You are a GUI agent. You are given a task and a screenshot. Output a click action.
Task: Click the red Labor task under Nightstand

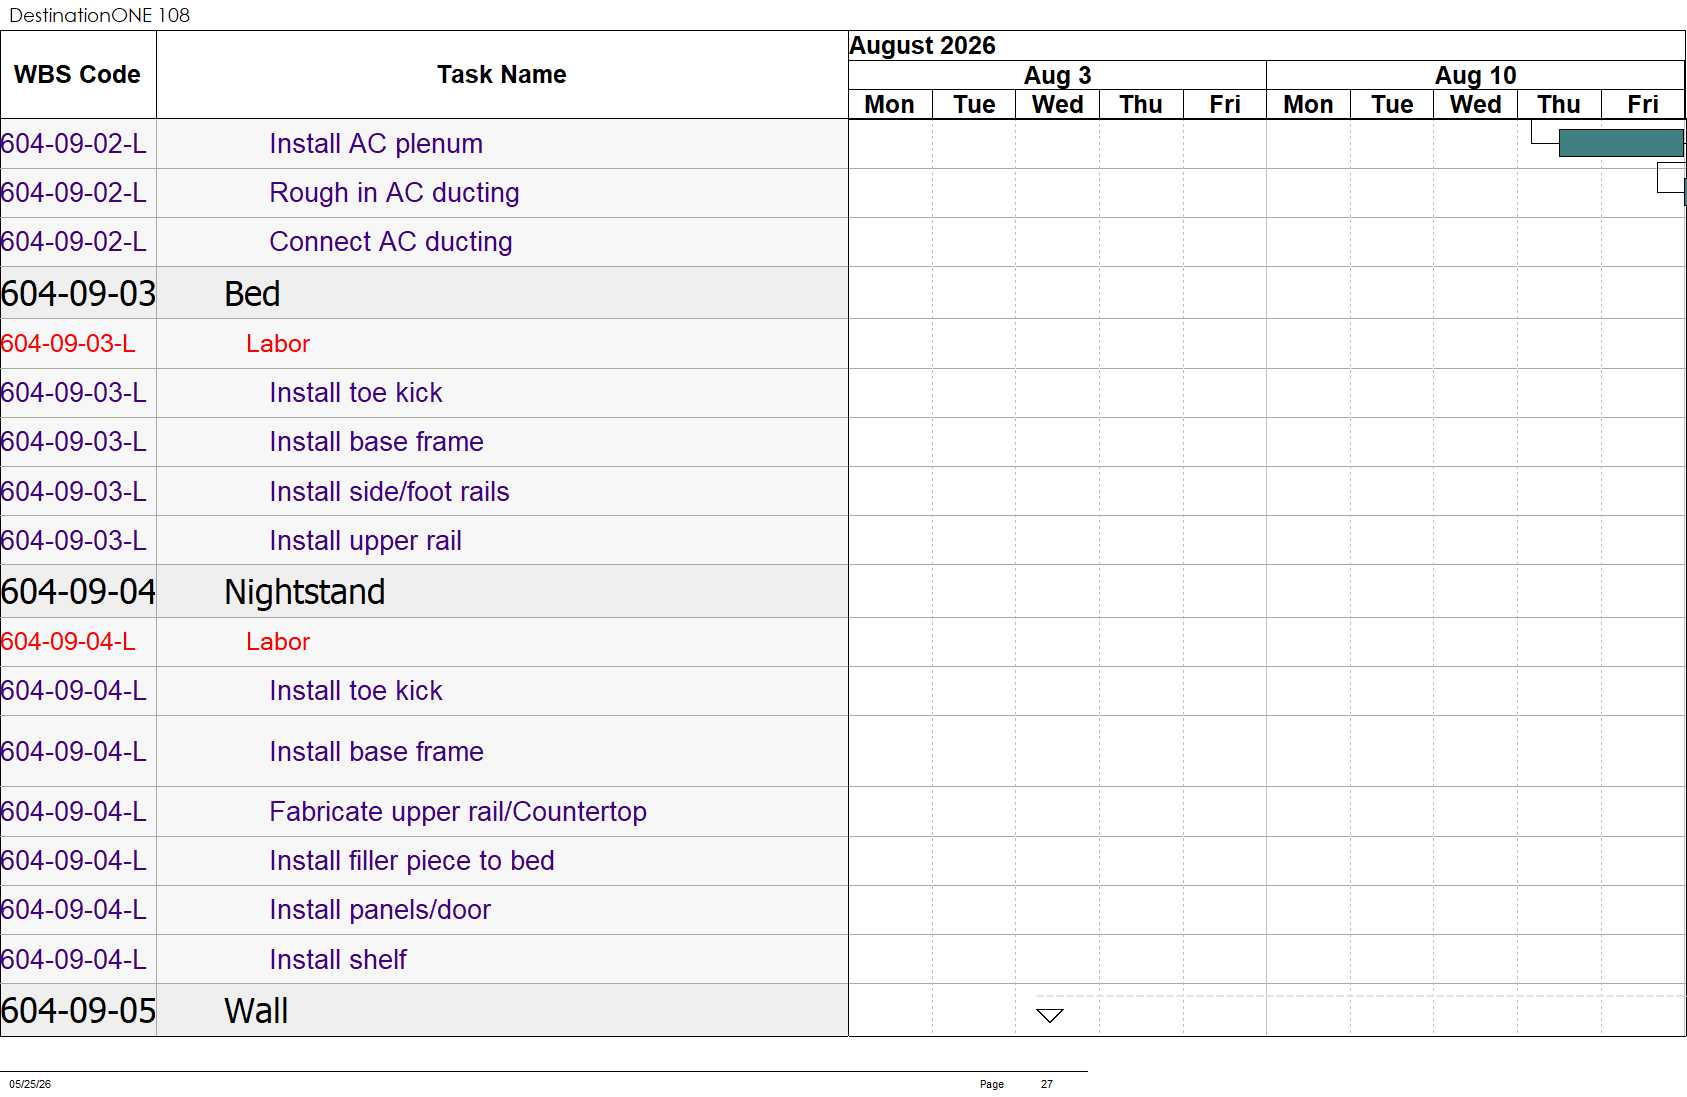pyautogui.click(x=278, y=642)
